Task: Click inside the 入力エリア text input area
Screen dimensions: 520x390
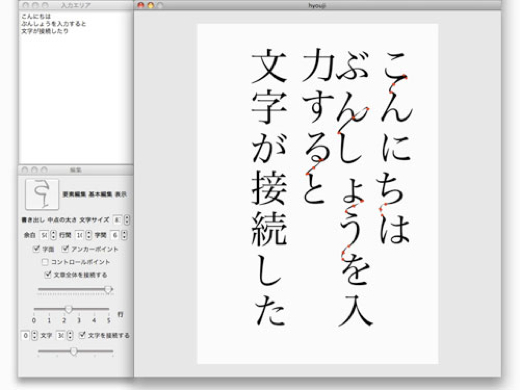Action: 76,87
